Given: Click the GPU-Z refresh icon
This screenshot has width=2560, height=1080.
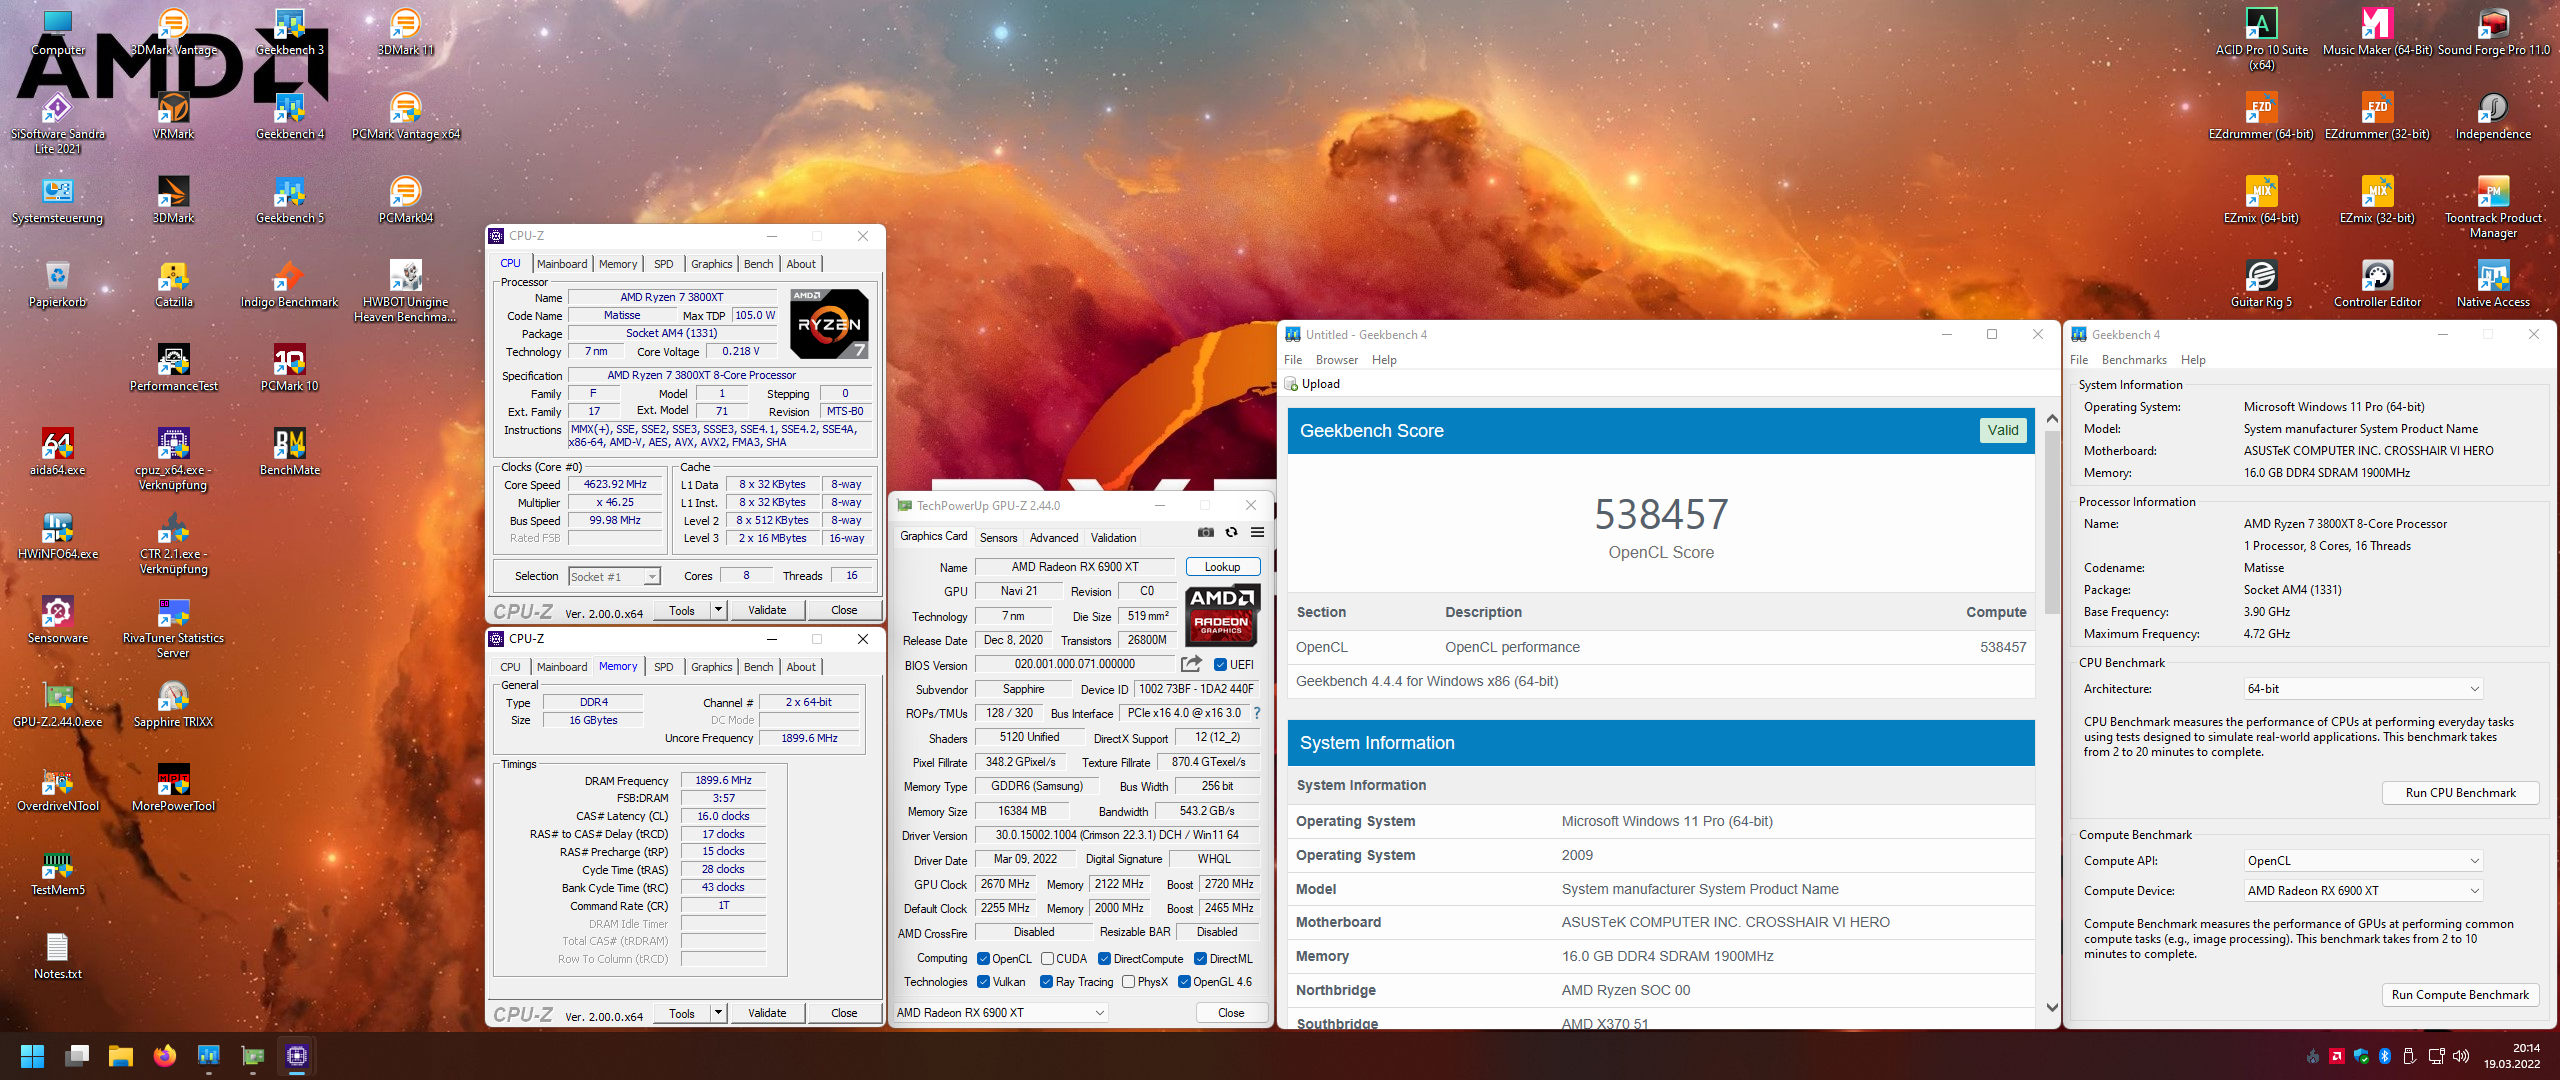Looking at the screenshot, I should [1232, 532].
